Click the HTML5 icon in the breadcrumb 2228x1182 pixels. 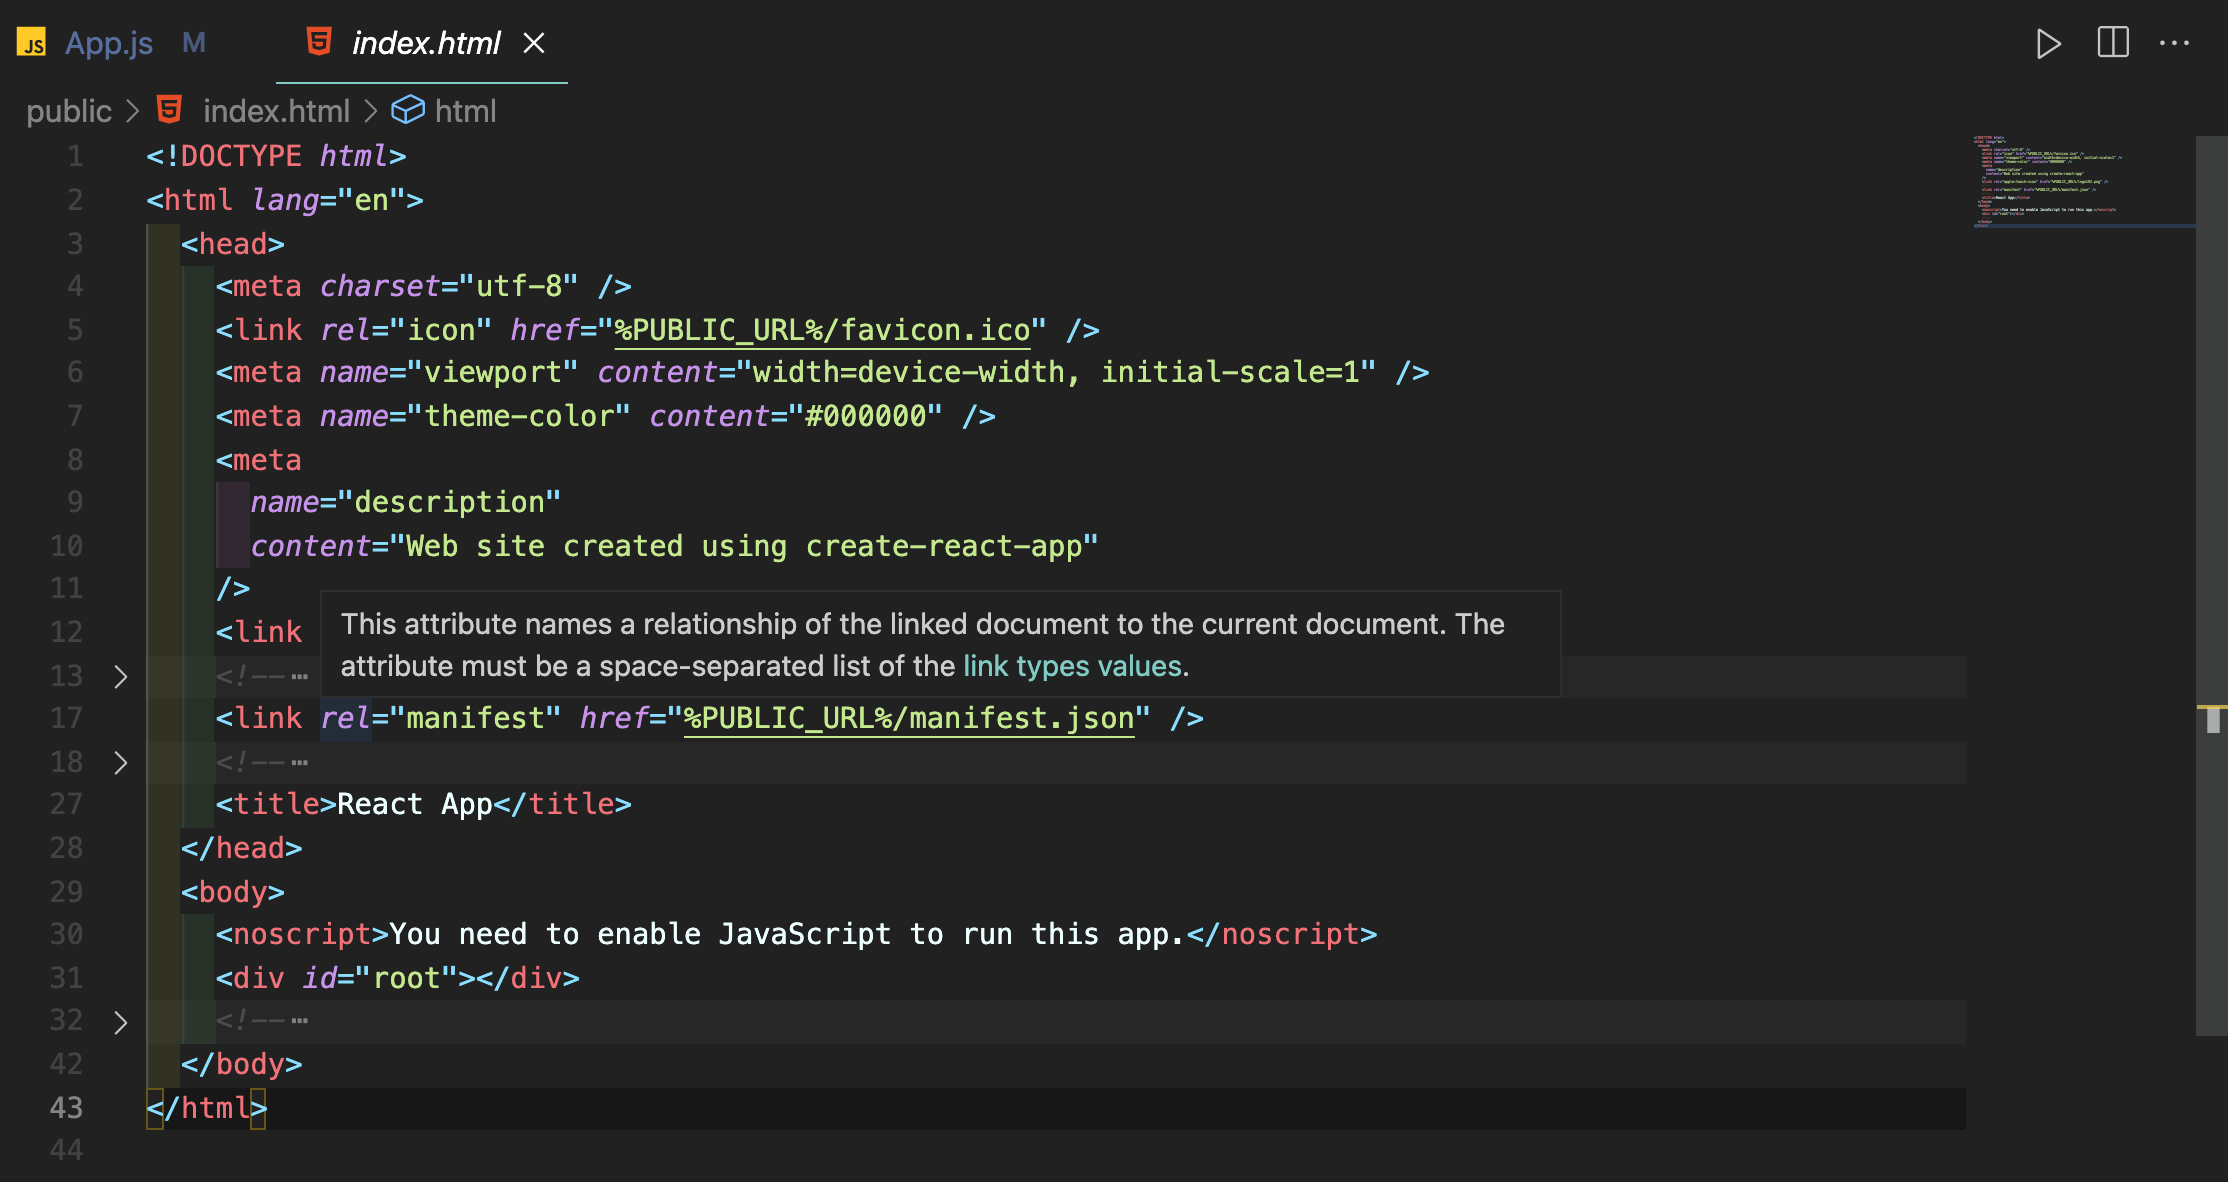click(x=170, y=110)
